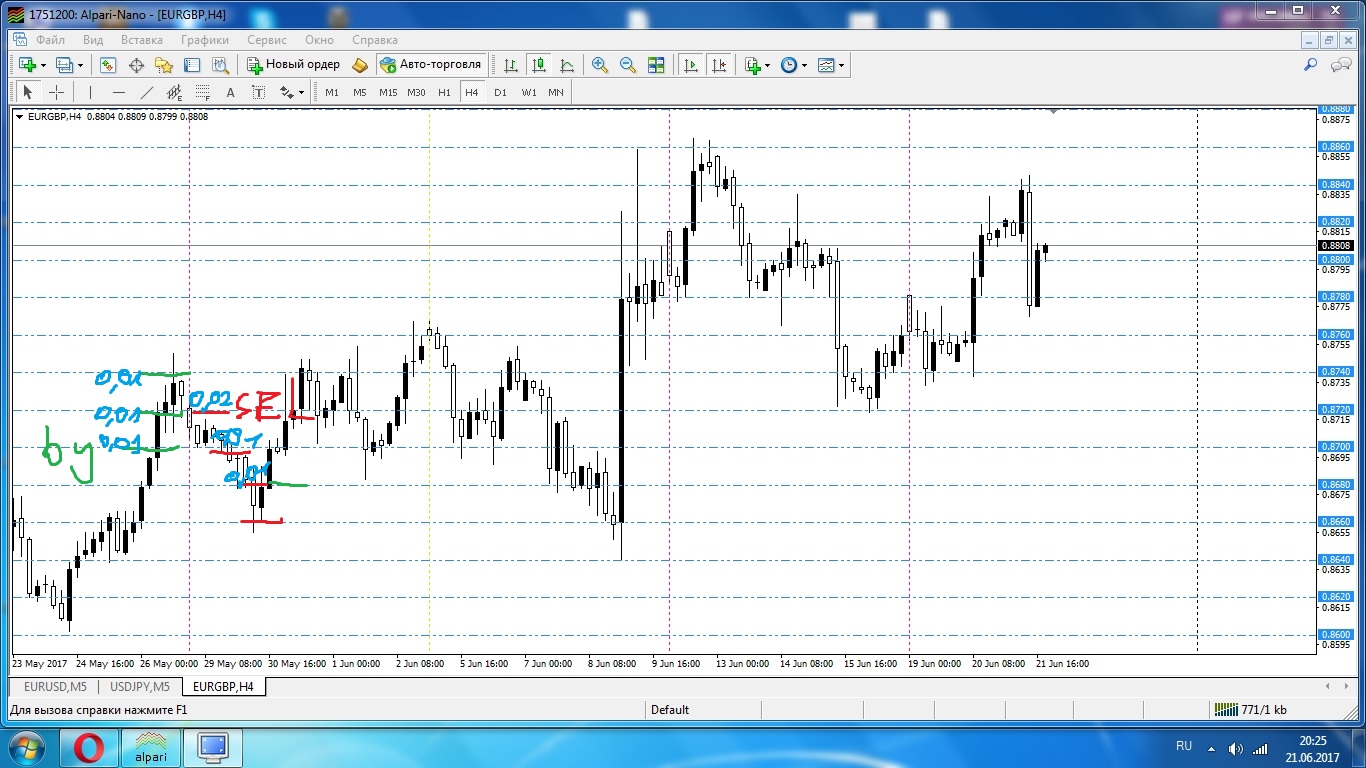Viewport: 1366px width, 768px height.
Task: Zoom in on the chart
Action: (600, 65)
